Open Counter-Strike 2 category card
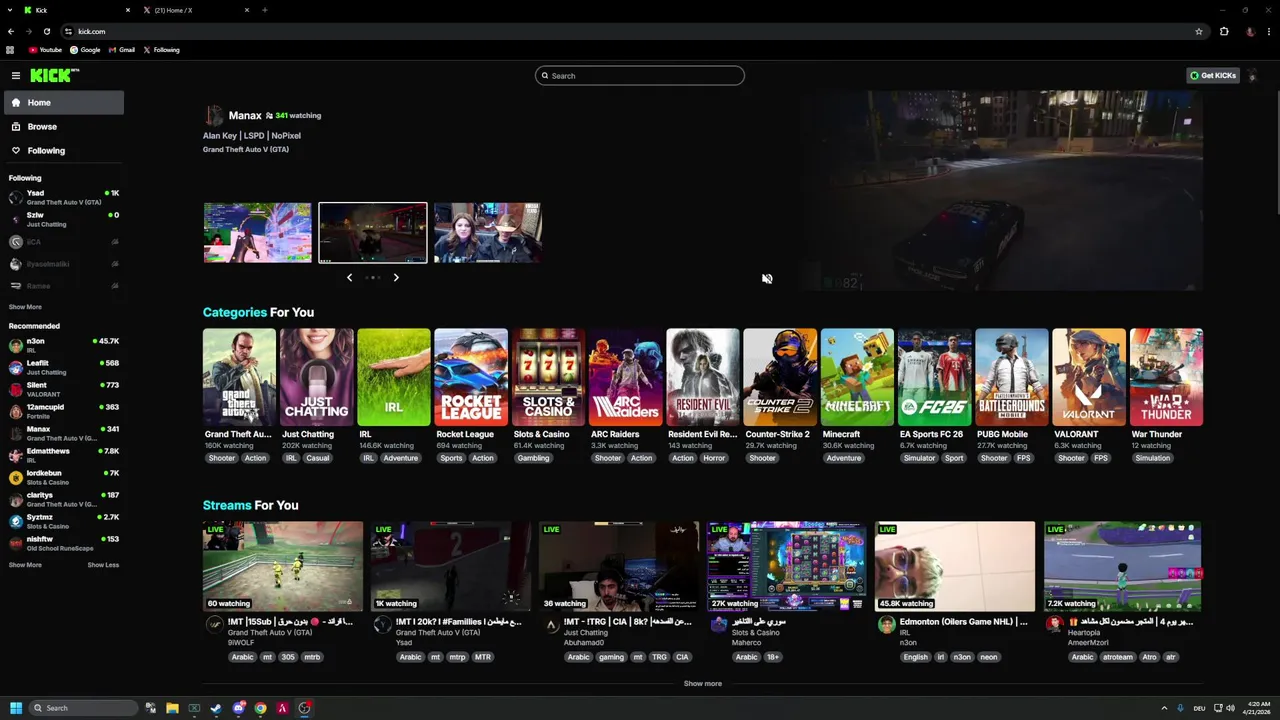Screen dimensions: 1280x720 coord(780,377)
